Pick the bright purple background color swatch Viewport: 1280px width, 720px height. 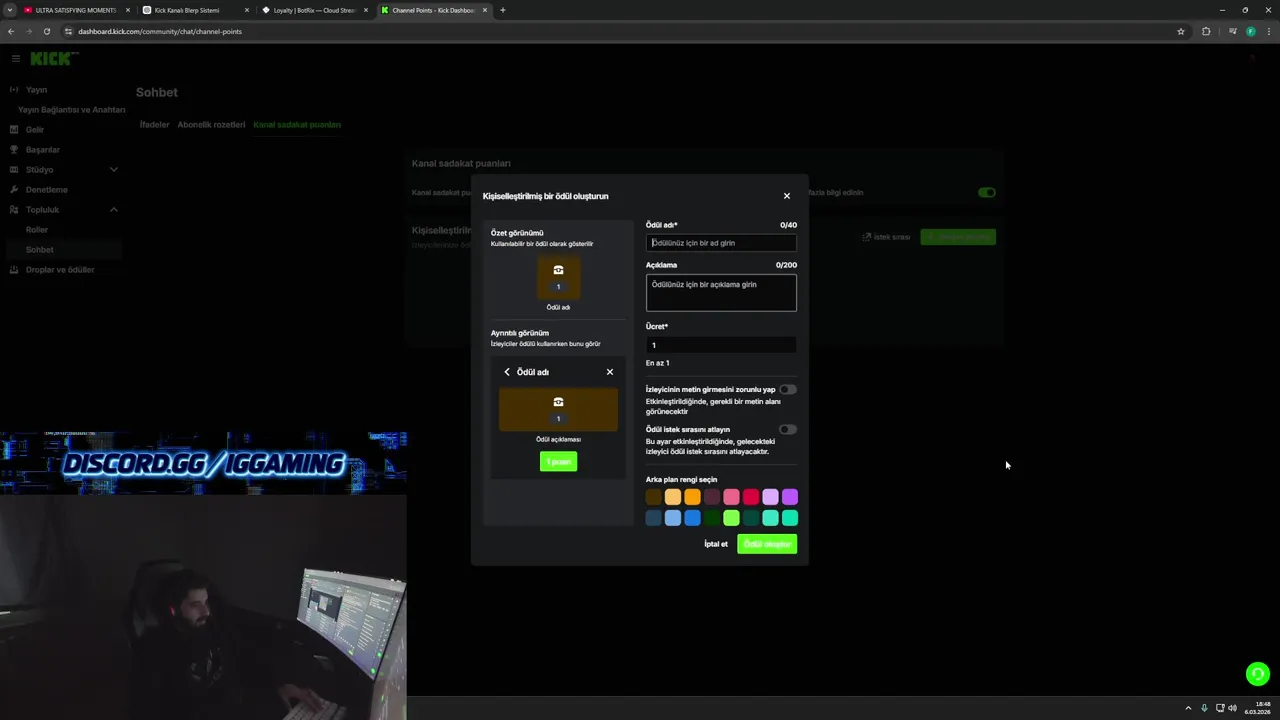click(x=790, y=497)
